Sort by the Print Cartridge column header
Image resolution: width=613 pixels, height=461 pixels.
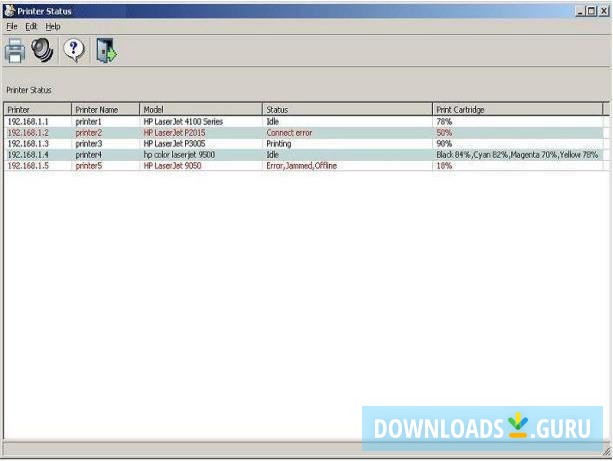click(518, 109)
